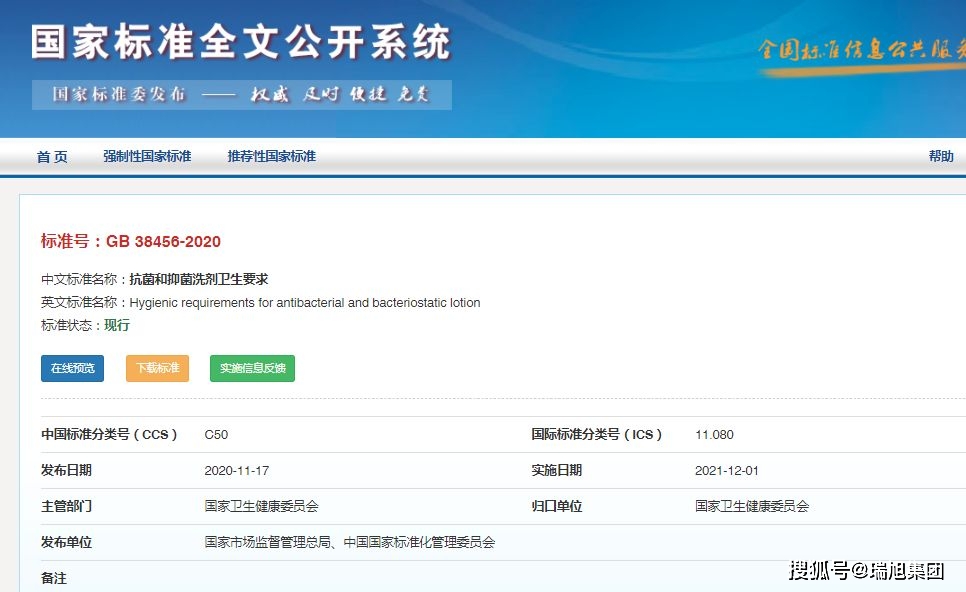966x592 pixels.
Task: Click the 发布日期 label
Action: (x=67, y=471)
